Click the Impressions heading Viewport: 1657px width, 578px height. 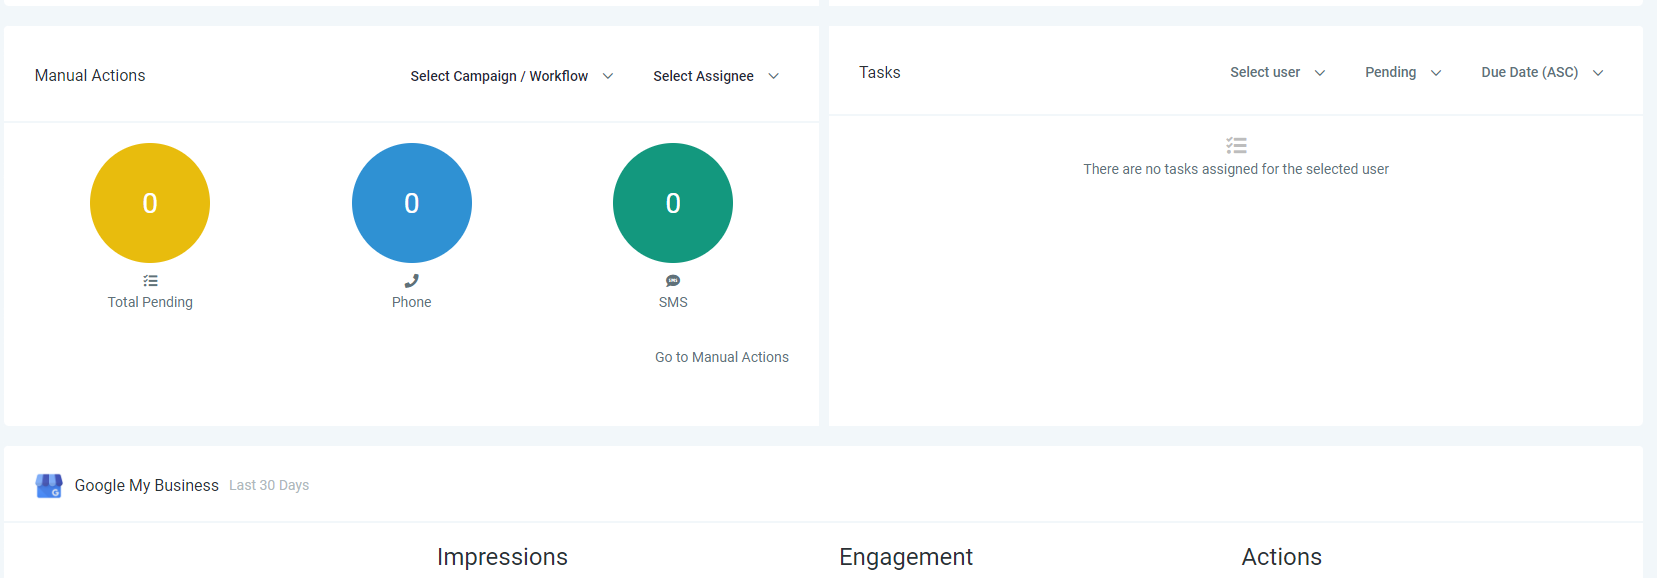[x=502, y=557]
